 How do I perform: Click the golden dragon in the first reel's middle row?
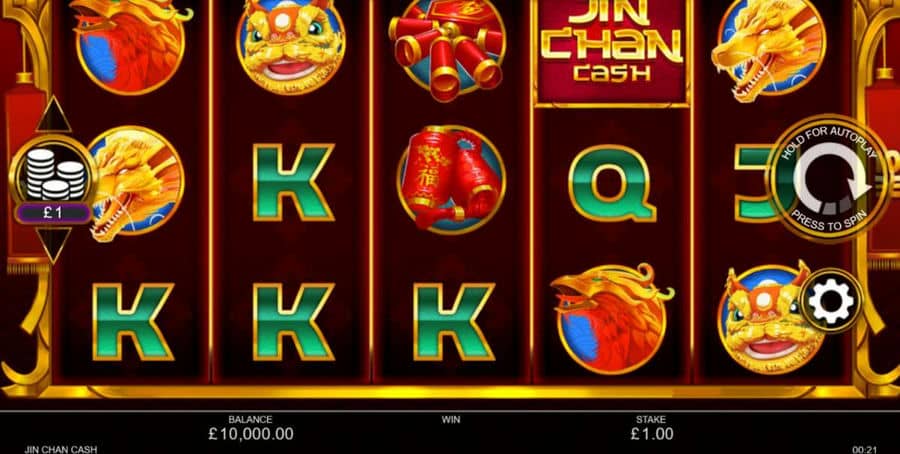pos(137,183)
